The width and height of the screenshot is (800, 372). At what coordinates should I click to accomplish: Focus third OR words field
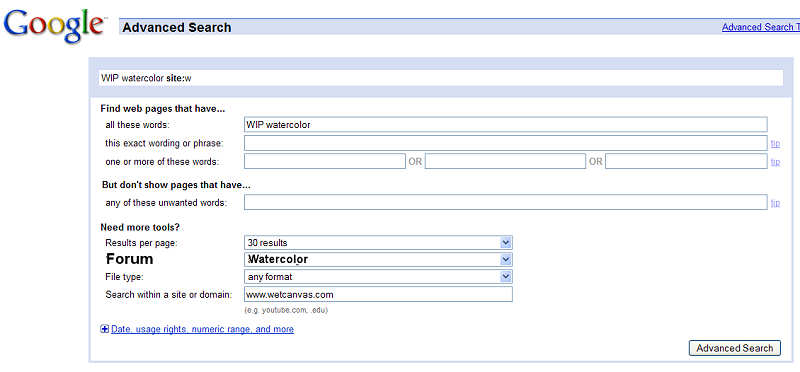(686, 161)
